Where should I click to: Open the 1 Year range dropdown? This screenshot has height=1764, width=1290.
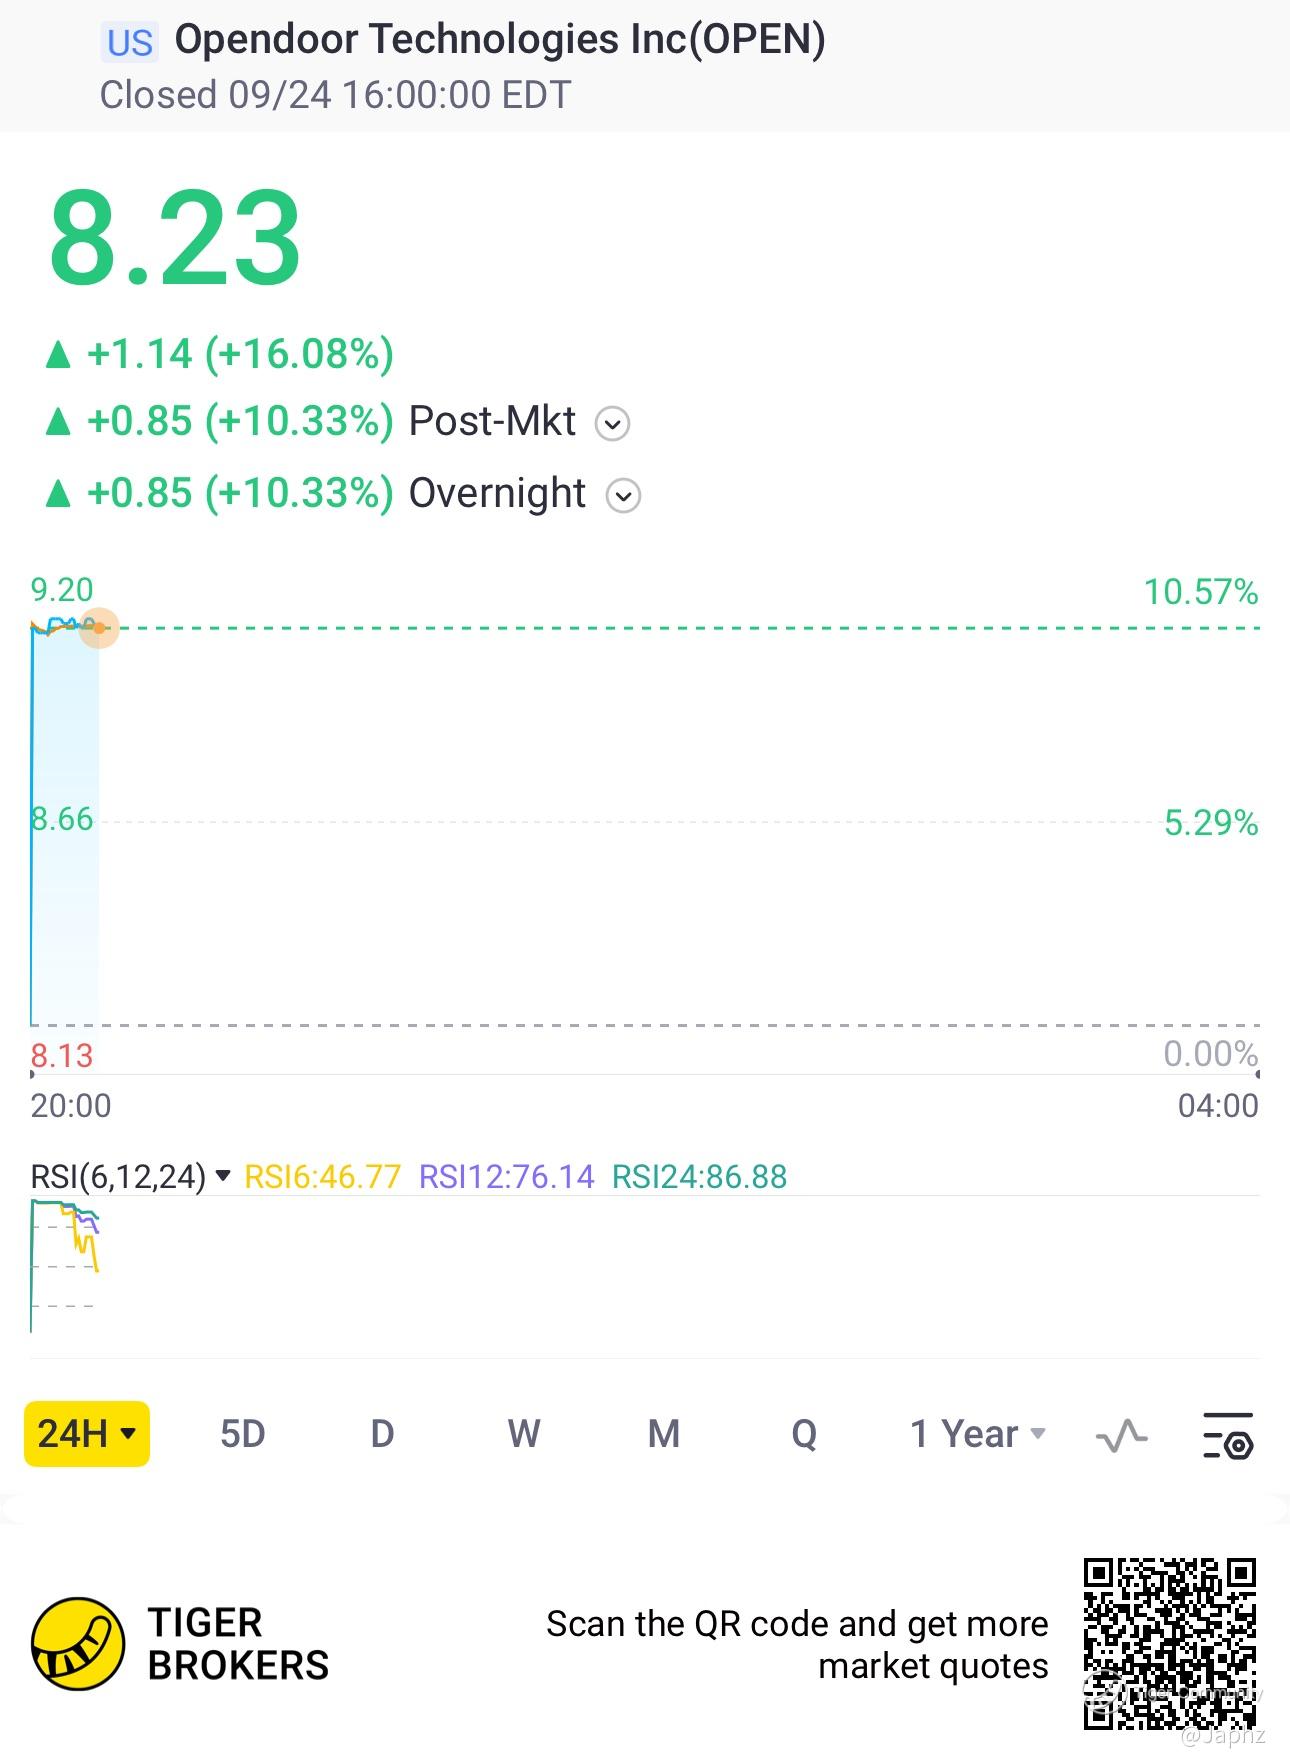click(x=977, y=1434)
